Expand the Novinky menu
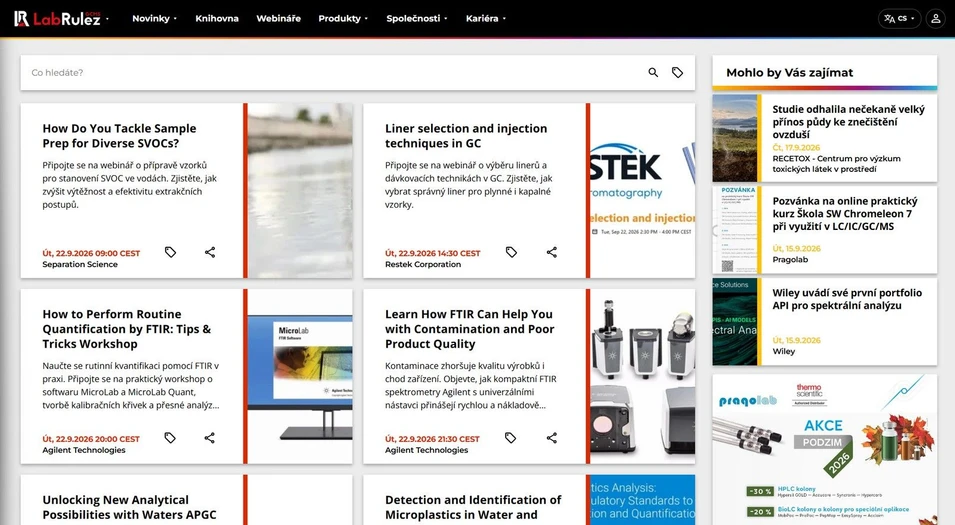Screen dimensions: 955x525 coord(154,18)
